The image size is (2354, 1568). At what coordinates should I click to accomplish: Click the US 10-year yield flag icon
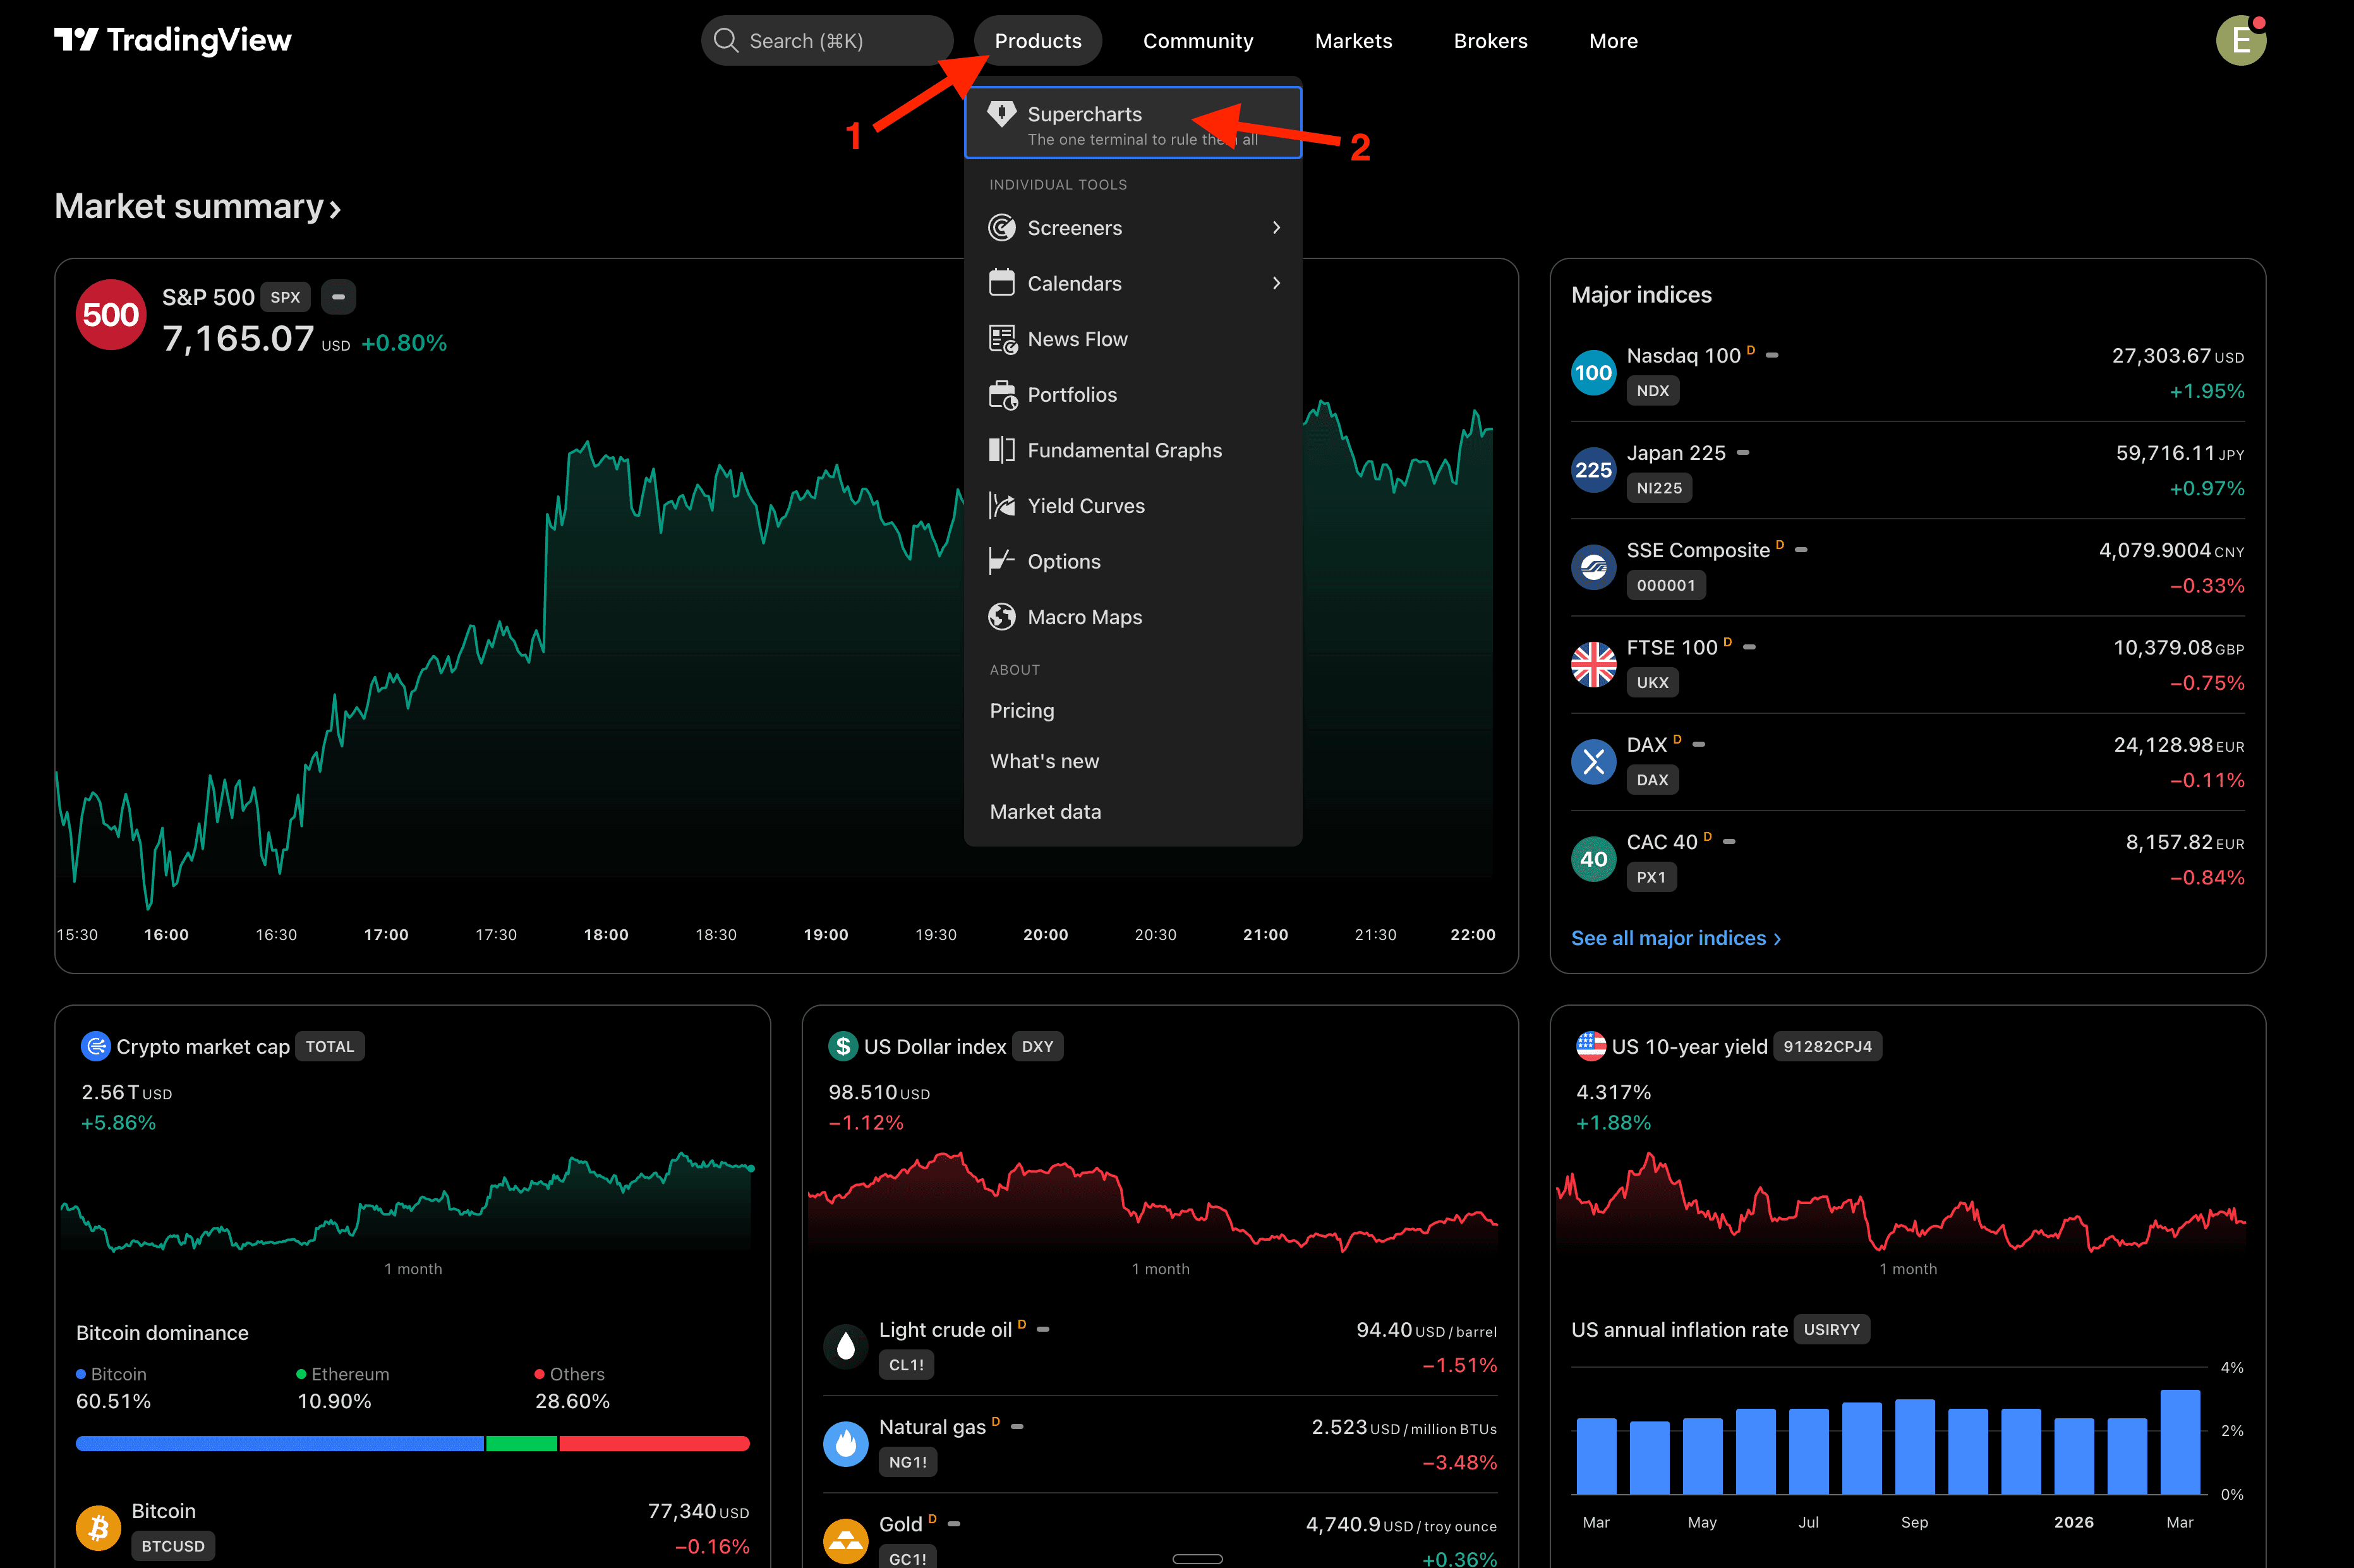[1590, 1046]
